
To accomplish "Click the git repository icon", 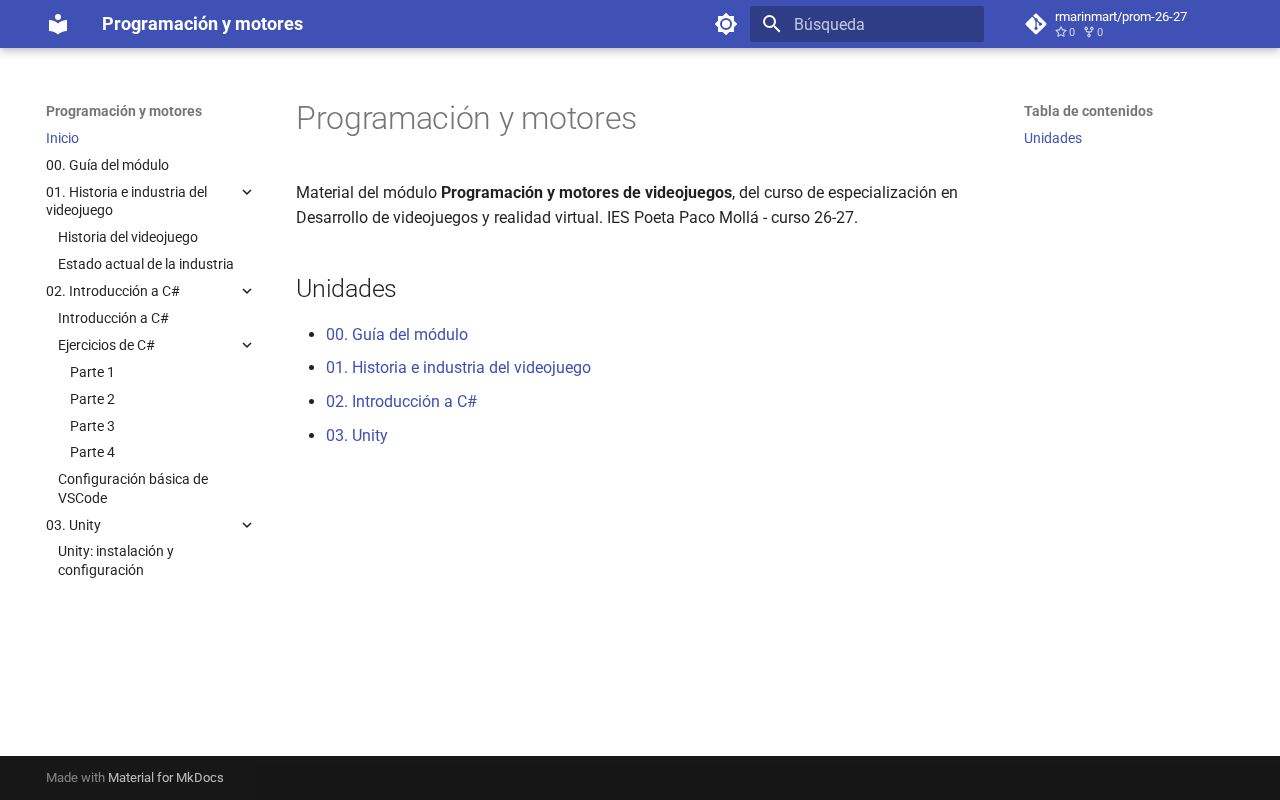I will (1036, 24).
